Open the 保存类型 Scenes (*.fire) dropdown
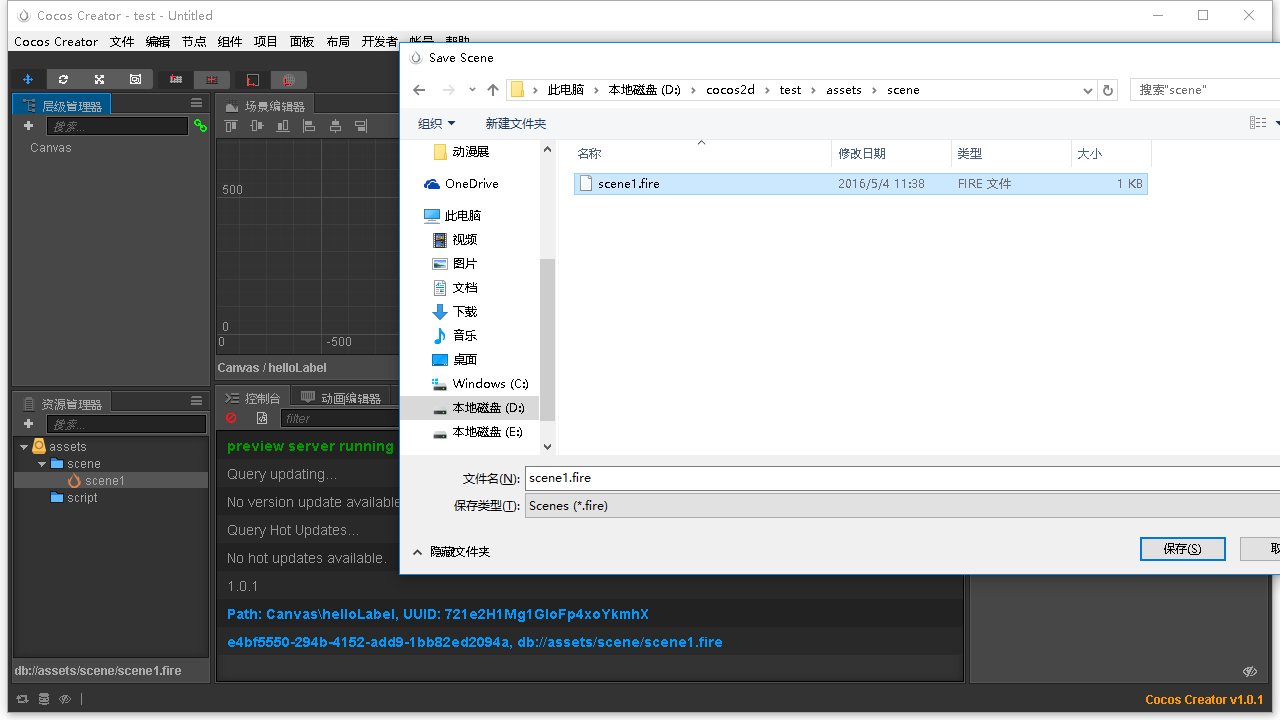 902,506
